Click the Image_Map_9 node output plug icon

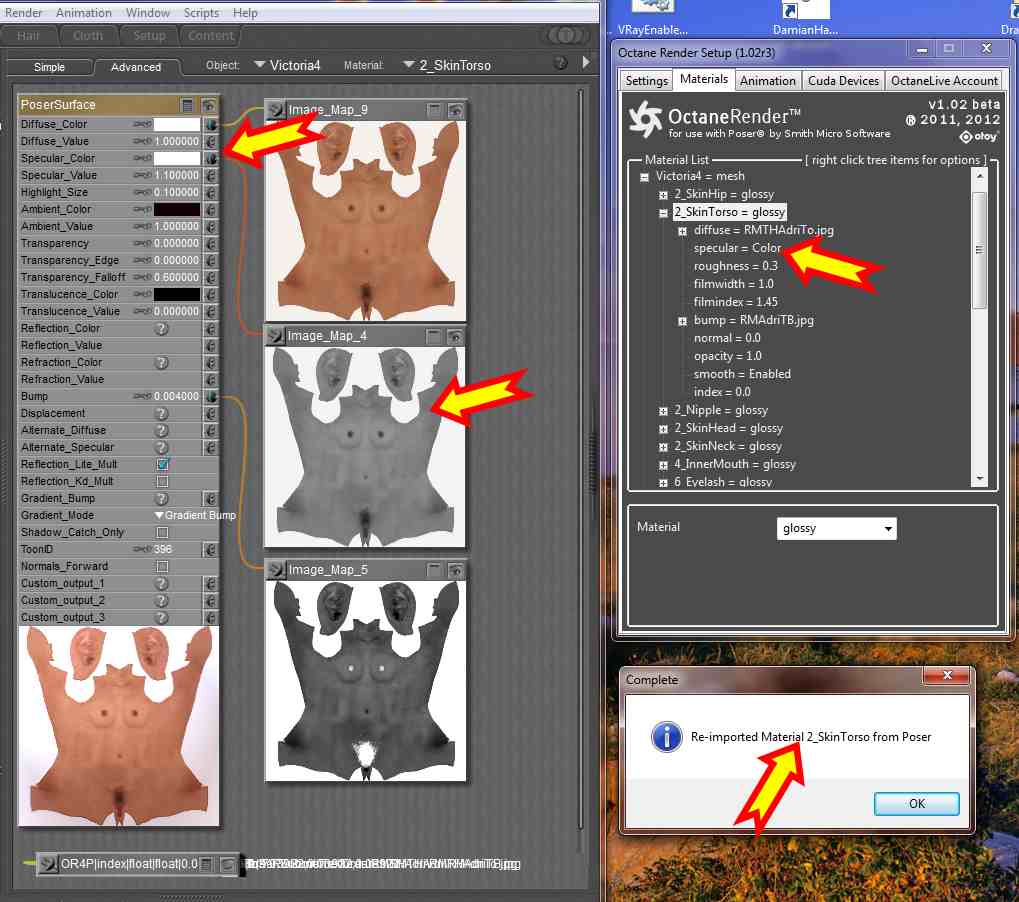click(x=276, y=110)
